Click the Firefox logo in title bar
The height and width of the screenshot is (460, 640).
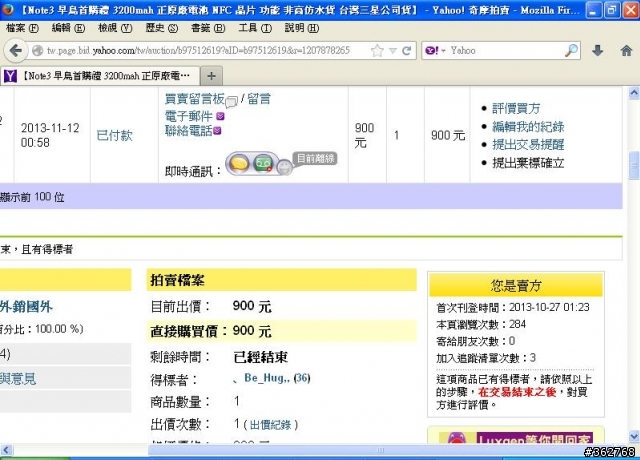click(x=7, y=10)
